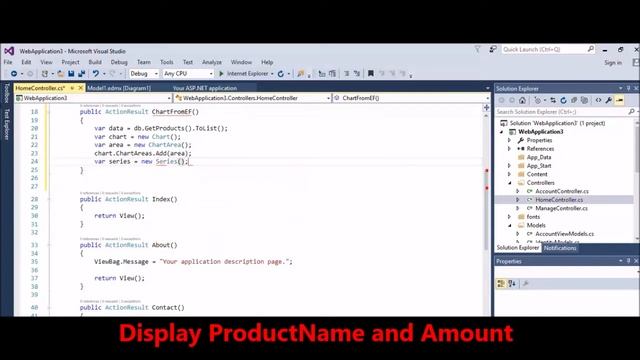640x360 pixels.
Task: Expand the References node in Solution Explorer
Action: click(509, 149)
